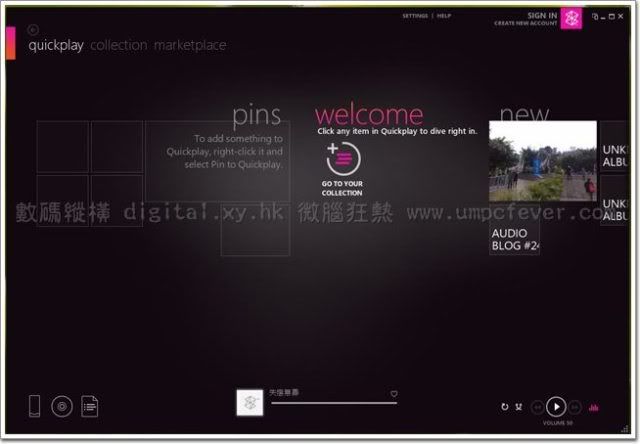The width and height of the screenshot is (640, 444).
Task: Open the marketplace tab
Action: coord(190,45)
